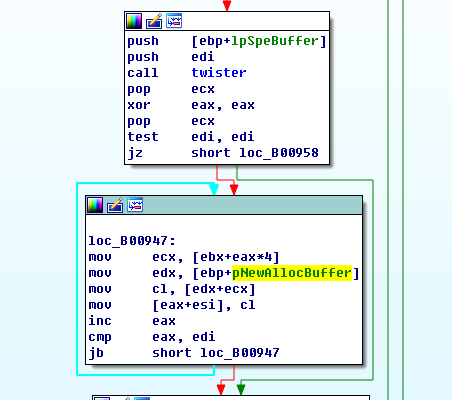Click the red arrowhead entering top node
Viewport: 452px width, 400px height.
(x=227, y=6)
